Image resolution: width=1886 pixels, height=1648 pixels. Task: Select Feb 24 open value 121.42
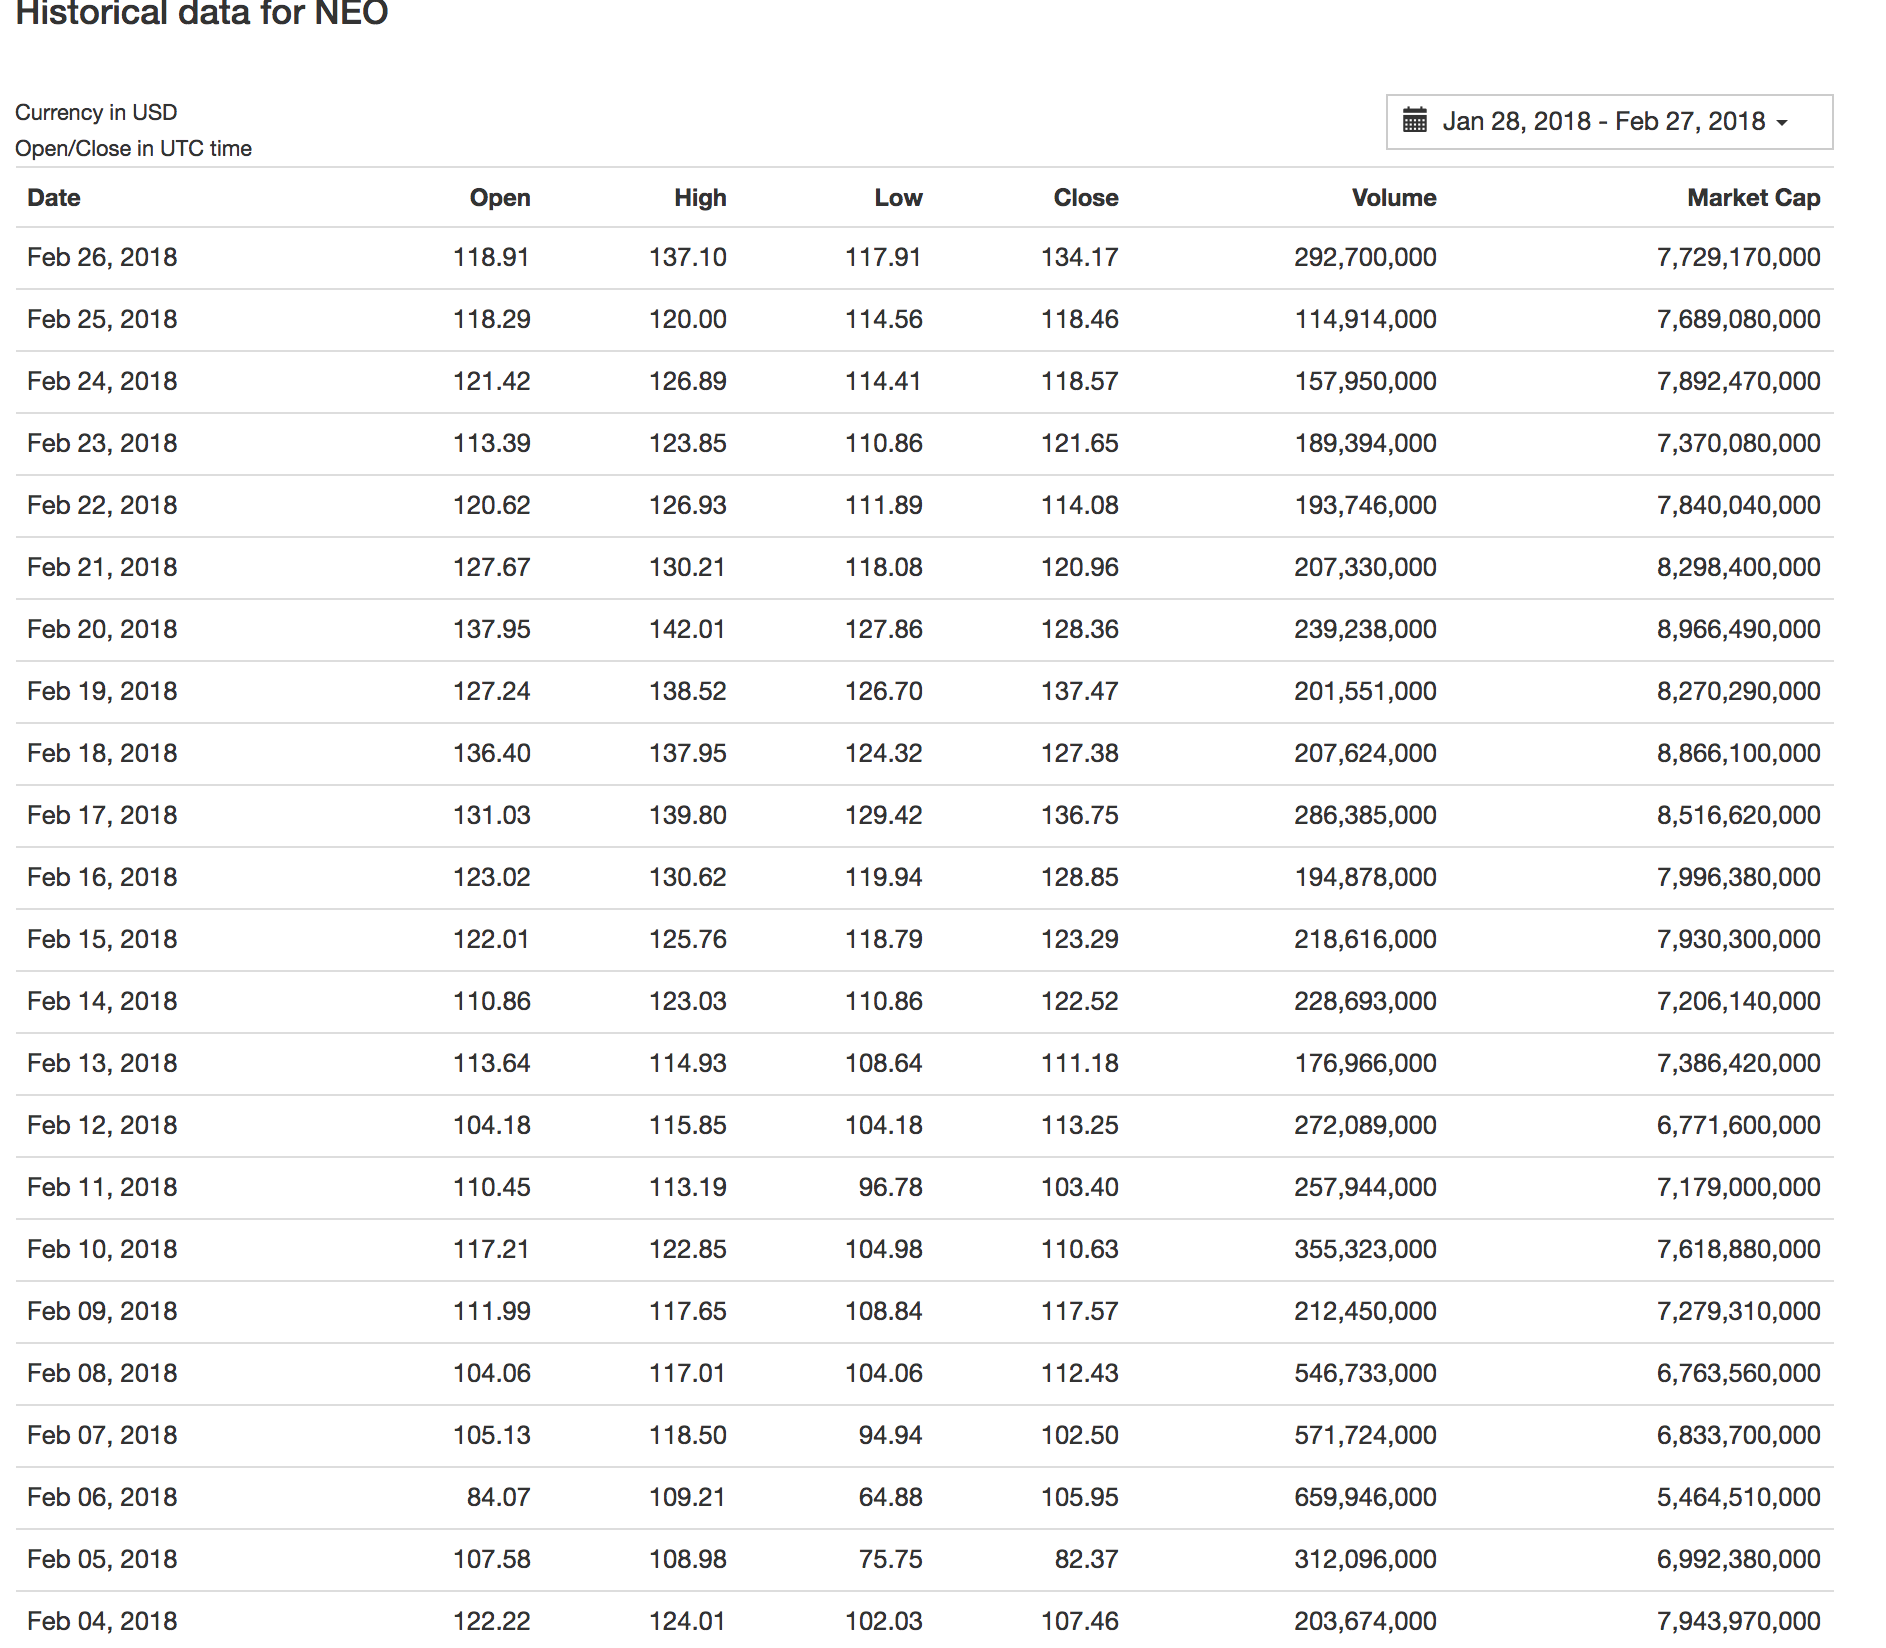pyautogui.click(x=492, y=382)
